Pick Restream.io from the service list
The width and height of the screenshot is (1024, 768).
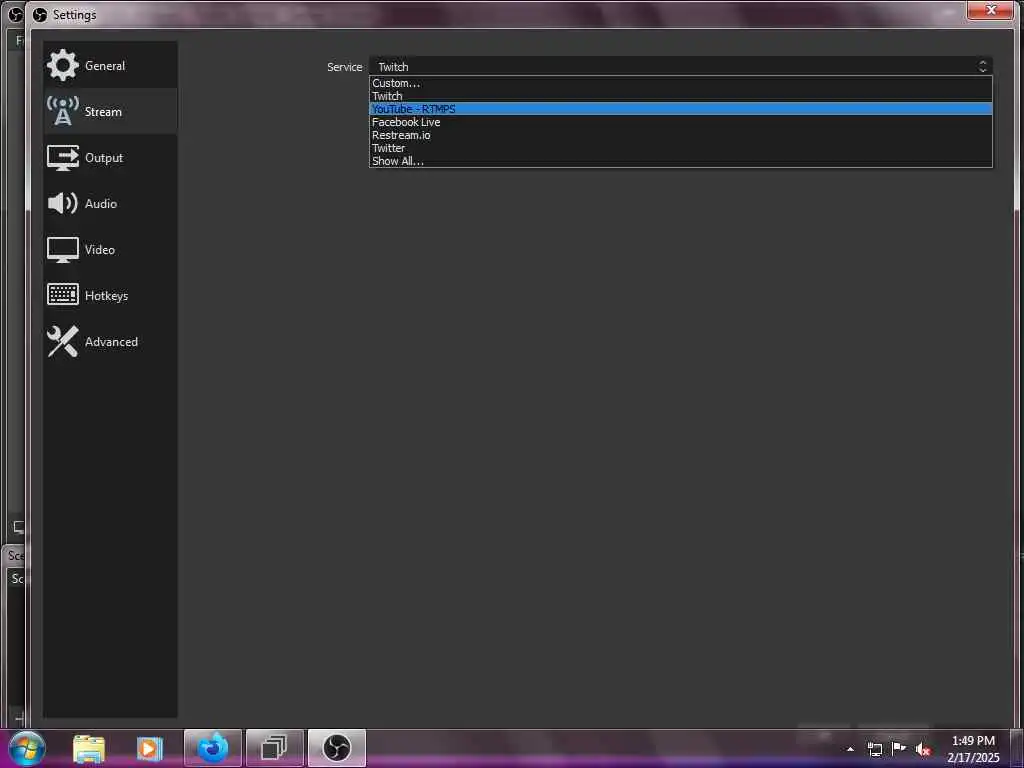coord(680,135)
